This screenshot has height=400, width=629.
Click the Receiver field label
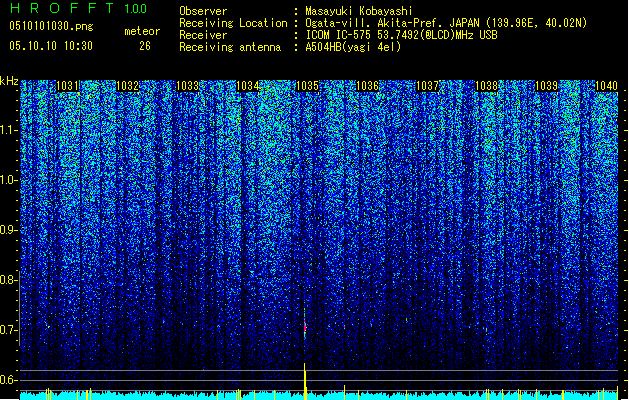(203, 35)
